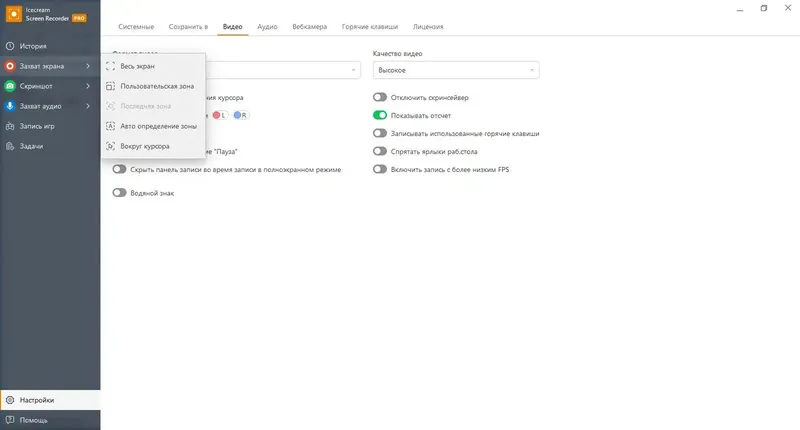Disable the Показывать отсчет toggle
The height and width of the screenshot is (430, 800).
[x=380, y=115]
